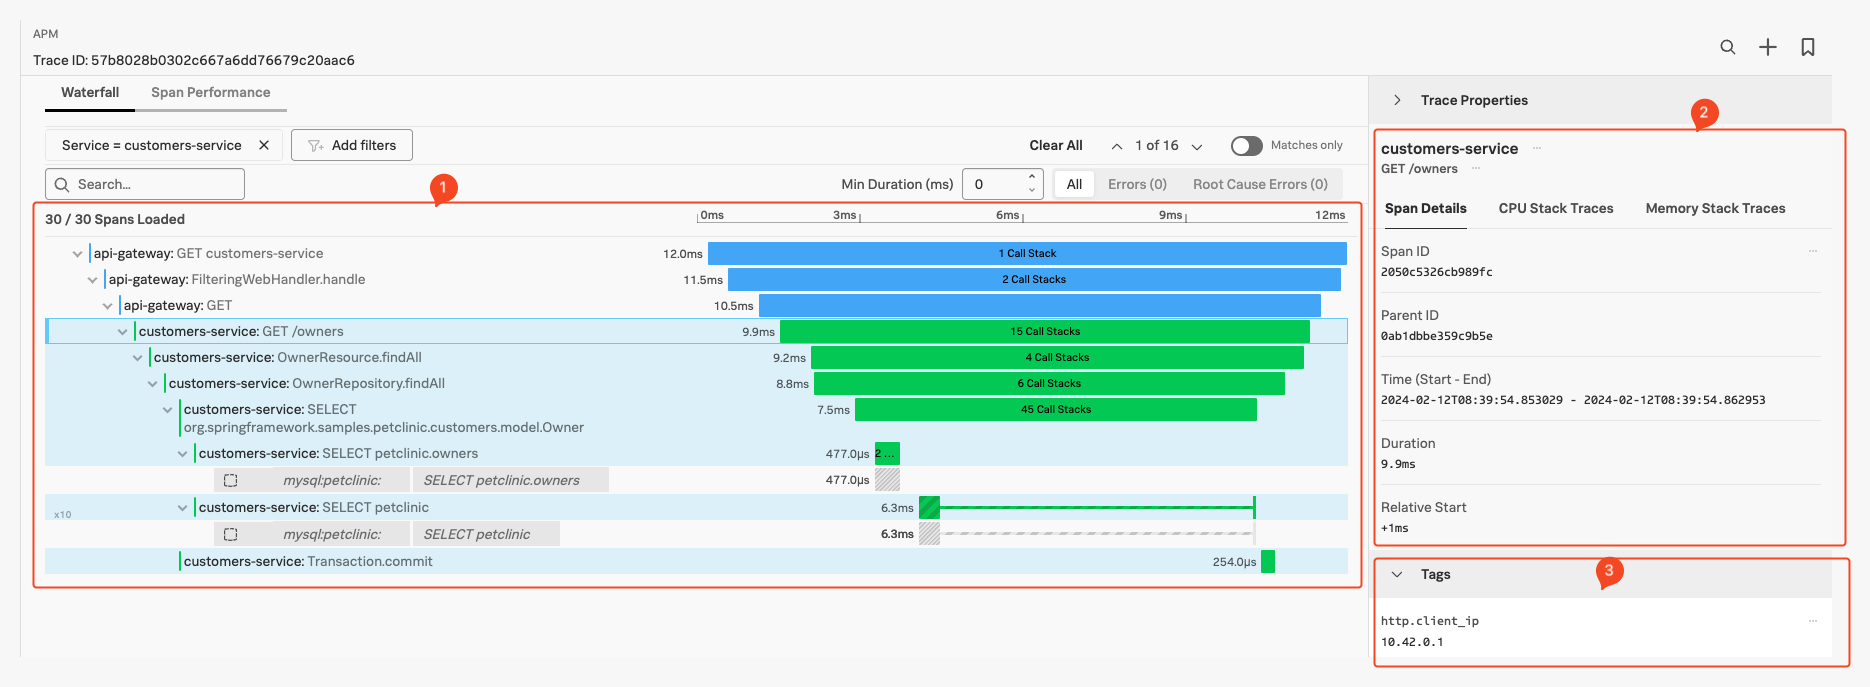1870x687 pixels.
Task: Collapse the api-gateway: GET span
Action: click(107, 306)
